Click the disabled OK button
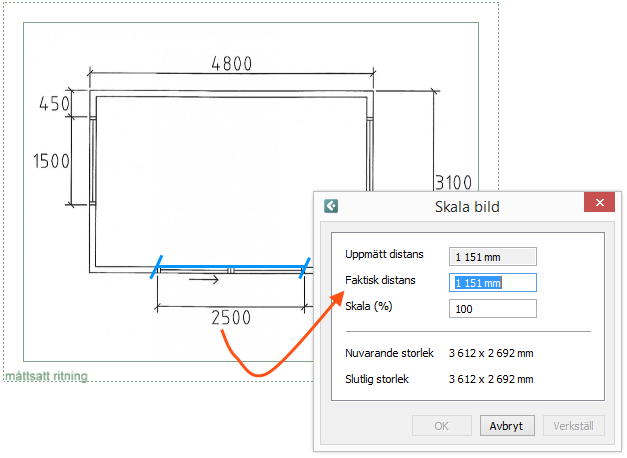The image size is (627, 458). [442, 426]
